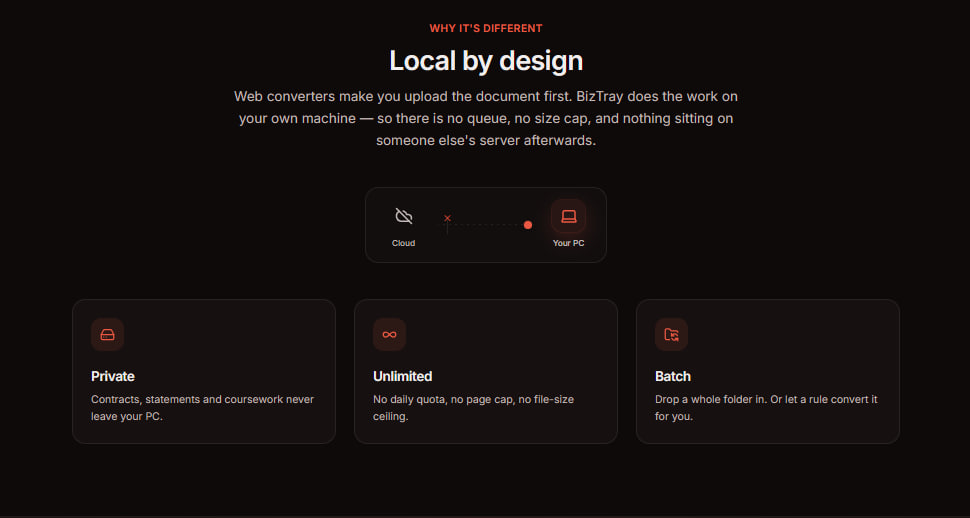Click the 'Local by design' heading
Image resolution: width=970 pixels, height=518 pixels.
pyautogui.click(x=486, y=61)
